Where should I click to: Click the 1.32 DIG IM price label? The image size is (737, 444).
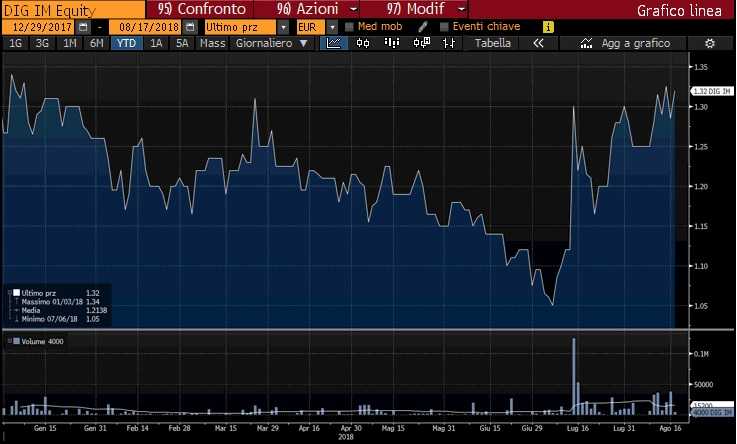click(x=712, y=91)
